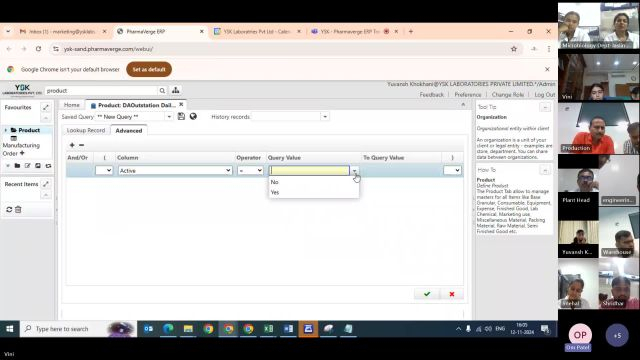The width and height of the screenshot is (640, 360).
Task: Open Microsoft Edge from the taskbar
Action: click(168, 329)
